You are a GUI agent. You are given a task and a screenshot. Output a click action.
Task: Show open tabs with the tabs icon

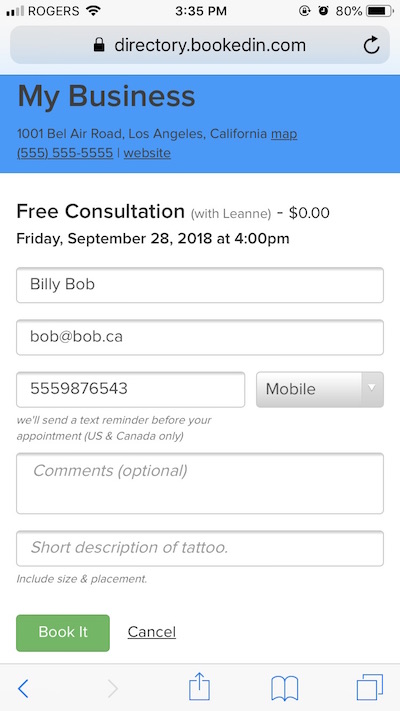tap(370, 687)
